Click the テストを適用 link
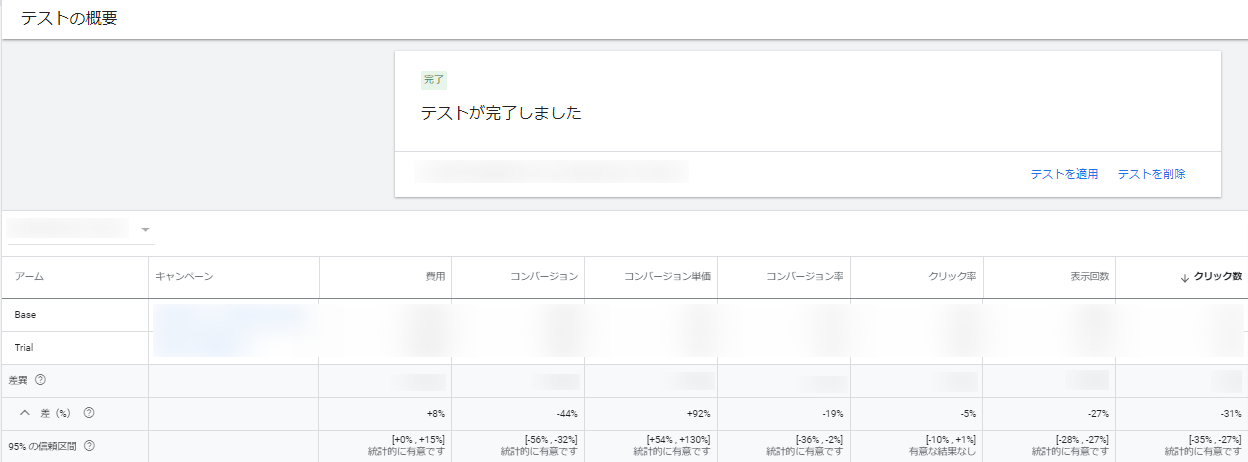This screenshot has width=1248, height=462. [1064, 174]
